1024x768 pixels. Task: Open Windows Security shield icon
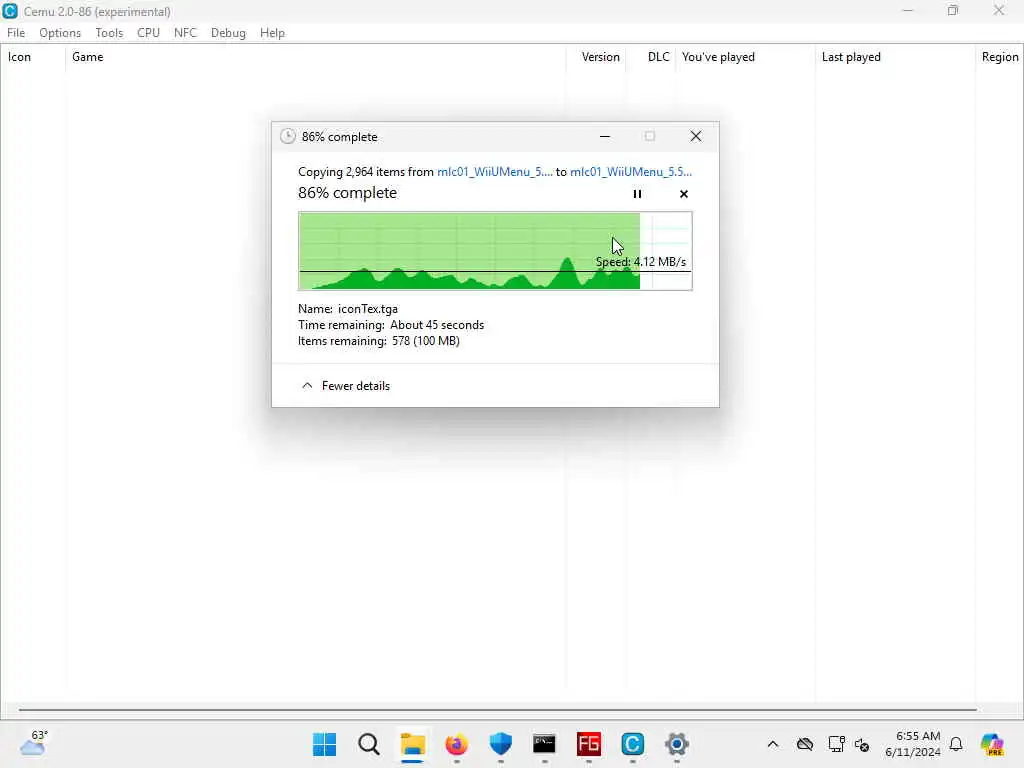point(501,744)
